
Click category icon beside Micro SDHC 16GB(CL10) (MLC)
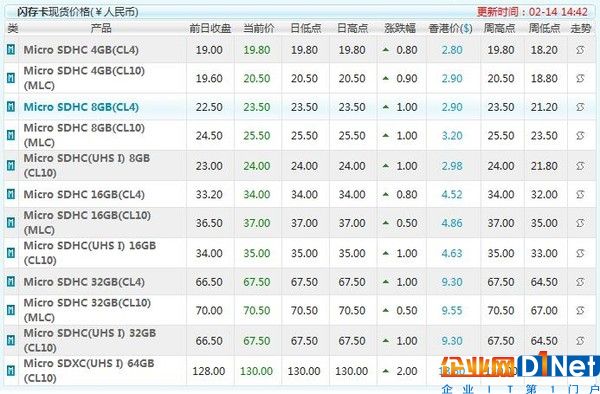tap(11, 222)
